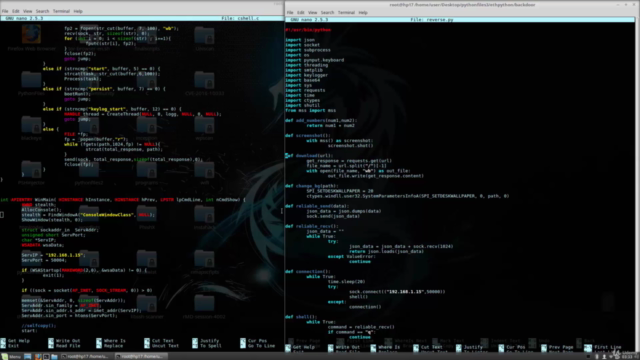Click 'ServPort = 50004;' line in cshell.c
This screenshot has height=360, width=640.
pyautogui.click(x=44, y=260)
